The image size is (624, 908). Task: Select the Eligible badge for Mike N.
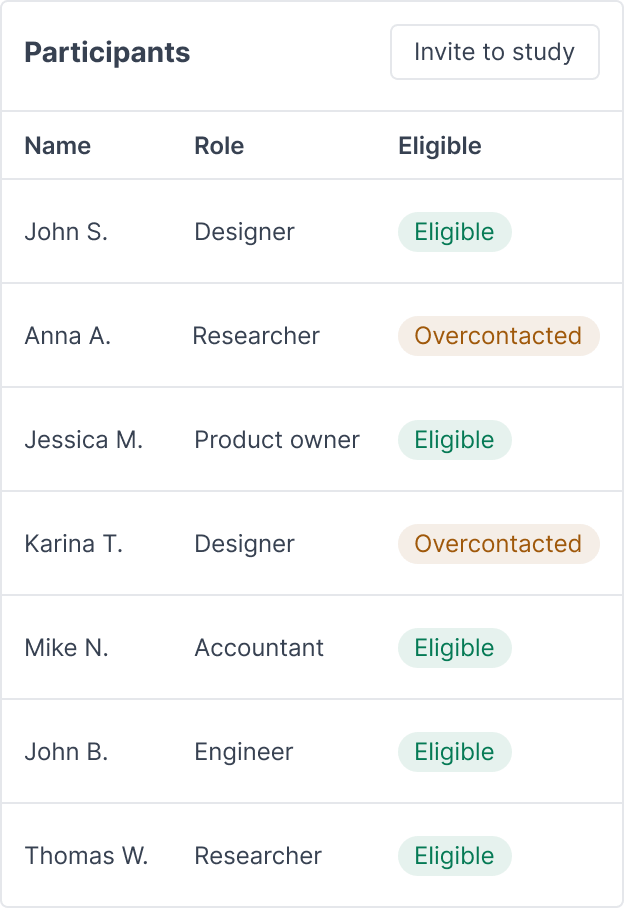coord(455,648)
